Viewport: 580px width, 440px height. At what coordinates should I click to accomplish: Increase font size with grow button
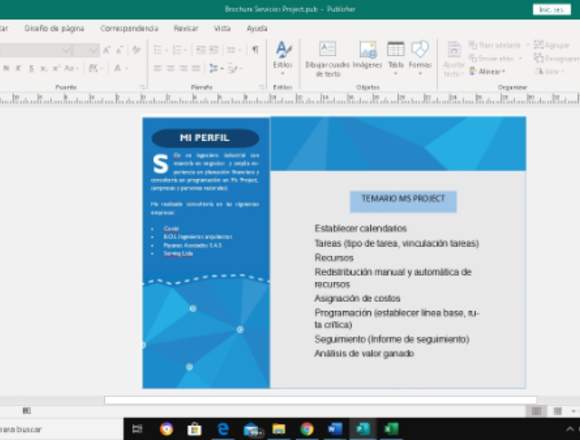coord(107,50)
